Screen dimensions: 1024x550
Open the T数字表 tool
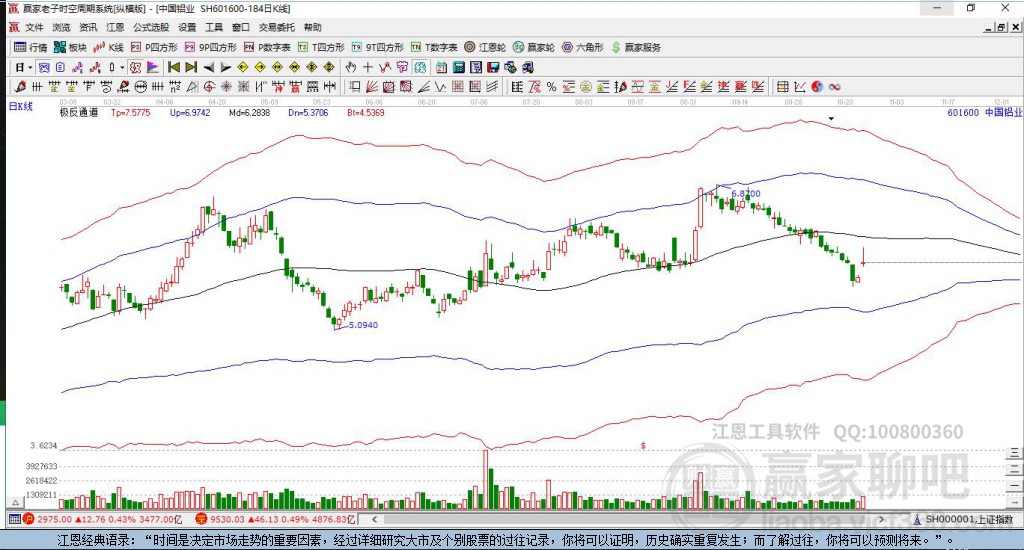point(434,47)
